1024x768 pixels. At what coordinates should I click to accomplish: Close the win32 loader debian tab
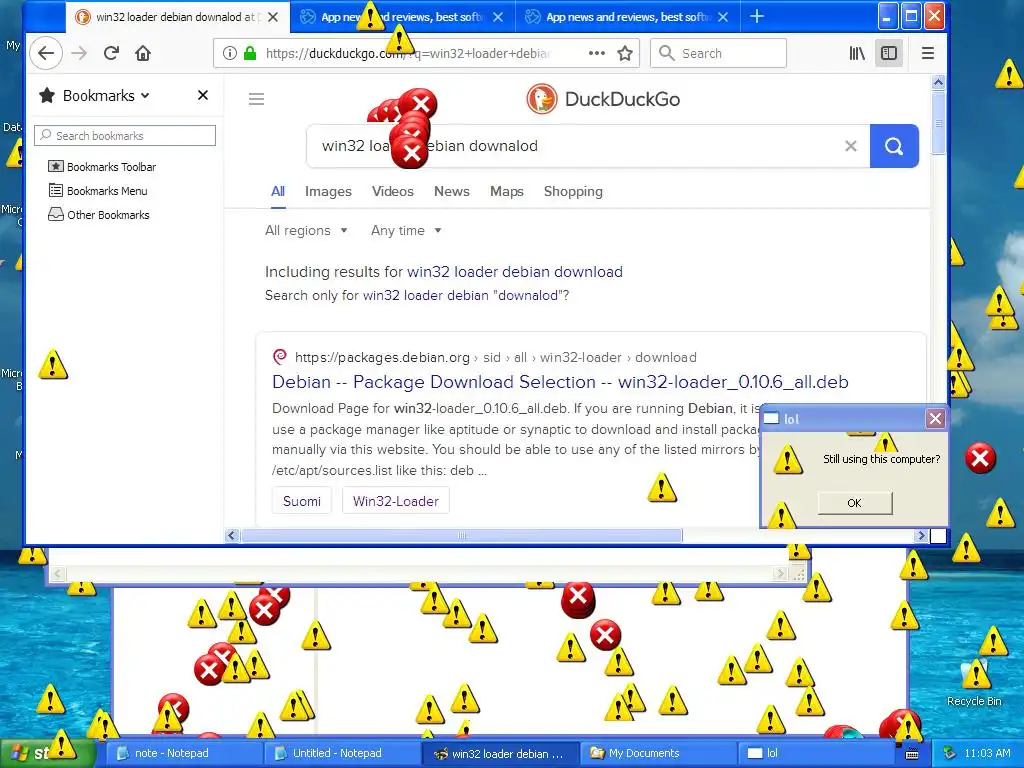[274, 17]
